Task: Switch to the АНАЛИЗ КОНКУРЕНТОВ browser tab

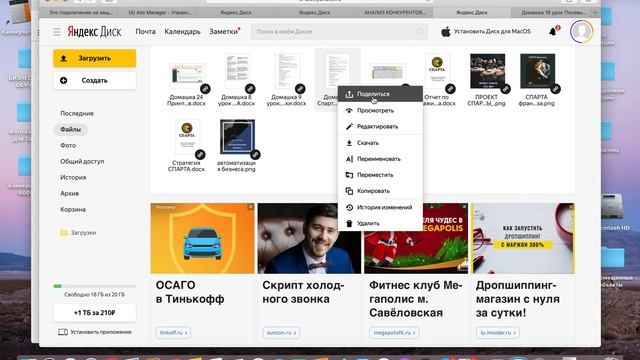Action: [x=395, y=13]
